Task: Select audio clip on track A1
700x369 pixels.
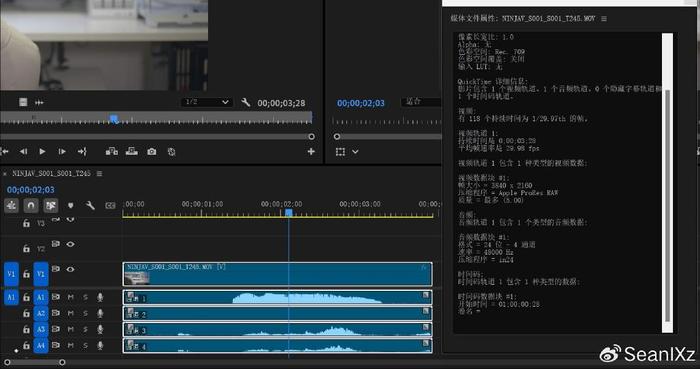Action: pos(277,297)
